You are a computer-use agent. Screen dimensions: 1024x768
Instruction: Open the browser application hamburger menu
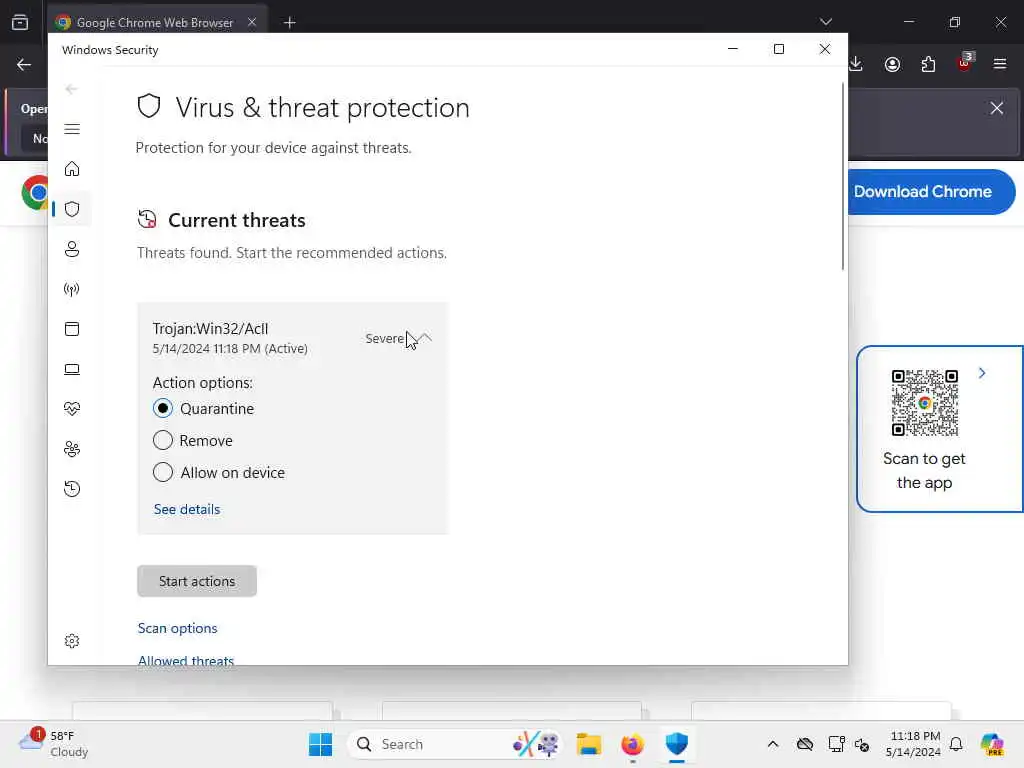tap(1000, 64)
